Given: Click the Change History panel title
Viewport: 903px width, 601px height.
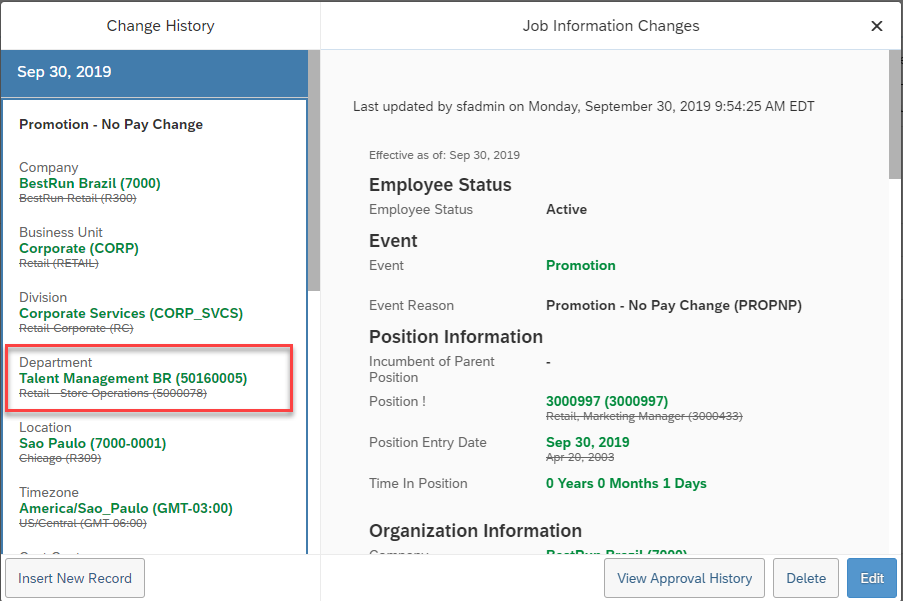Looking at the screenshot, I should pyautogui.click(x=160, y=26).
